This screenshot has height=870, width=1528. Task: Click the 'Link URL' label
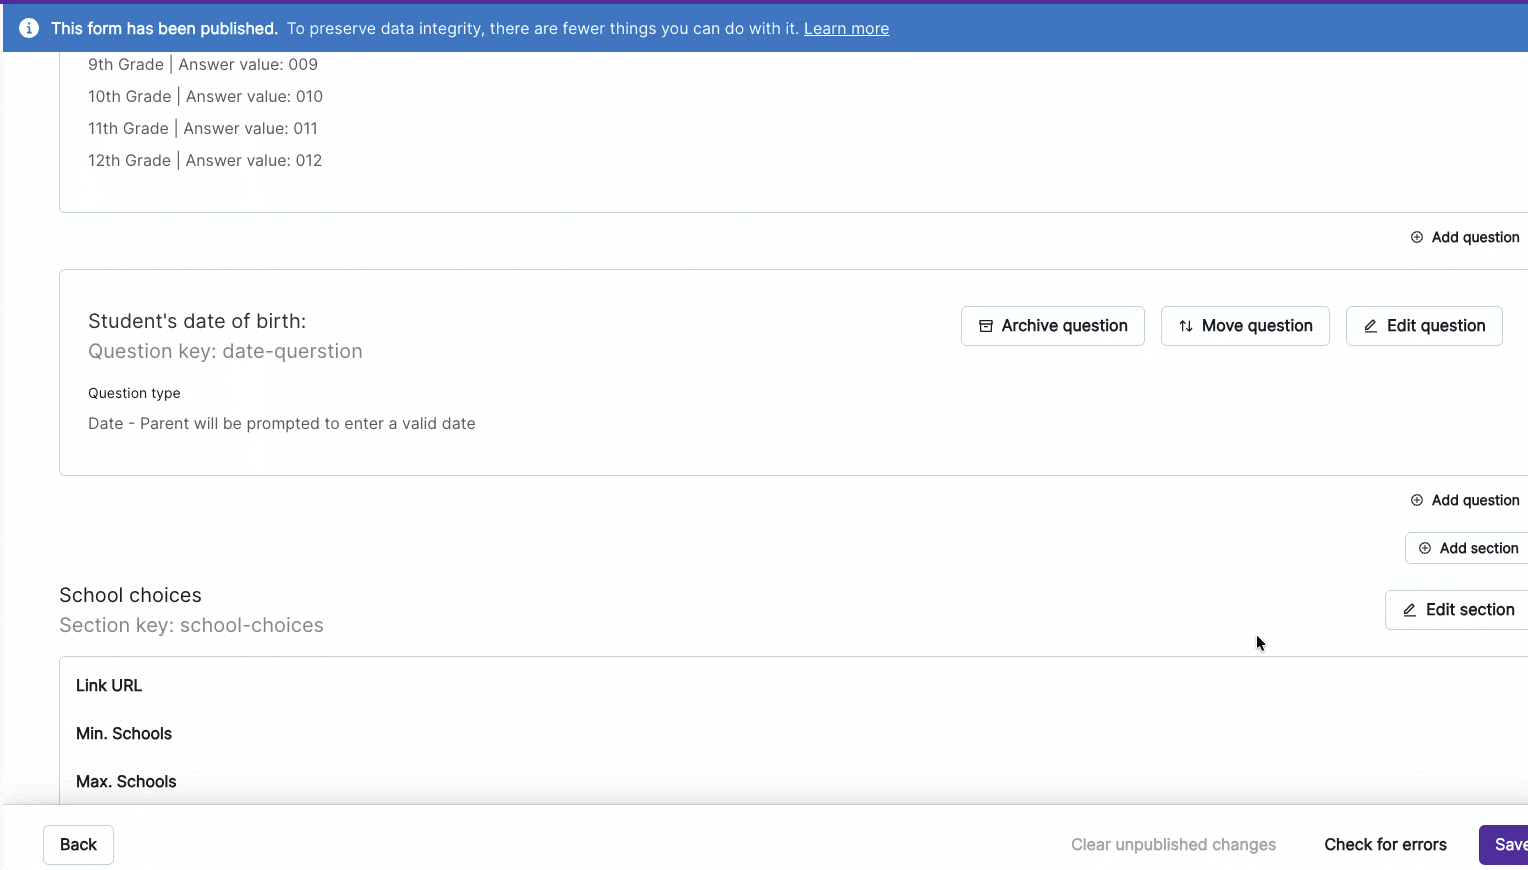(109, 685)
